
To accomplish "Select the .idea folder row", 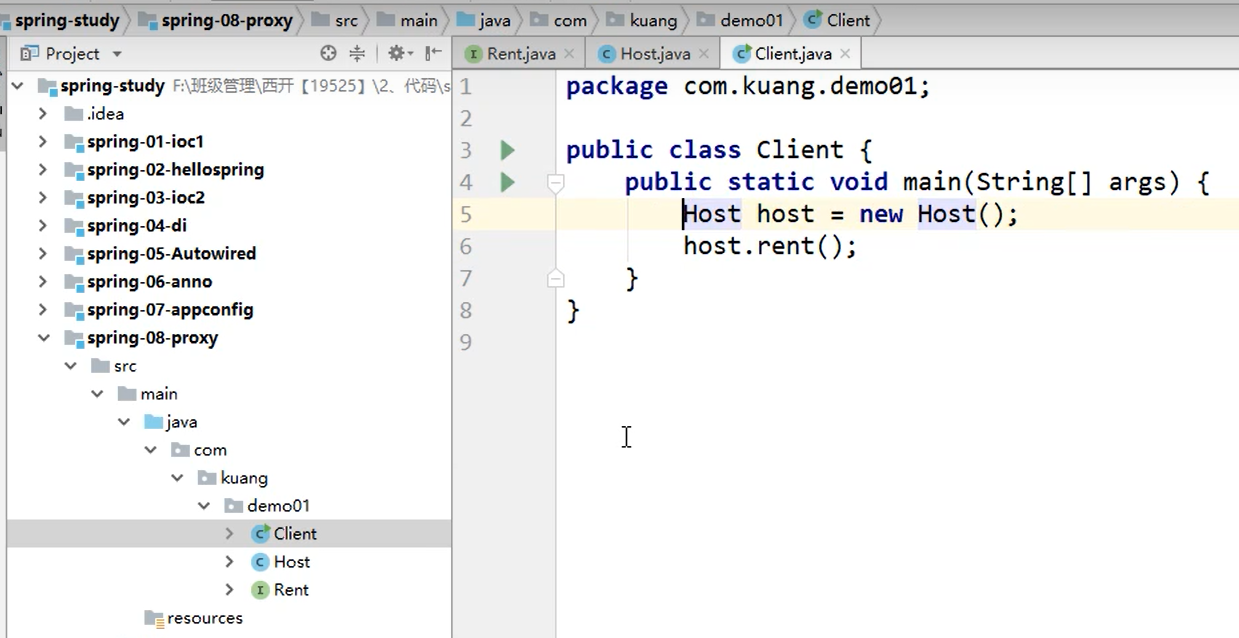I will pos(229,114).
